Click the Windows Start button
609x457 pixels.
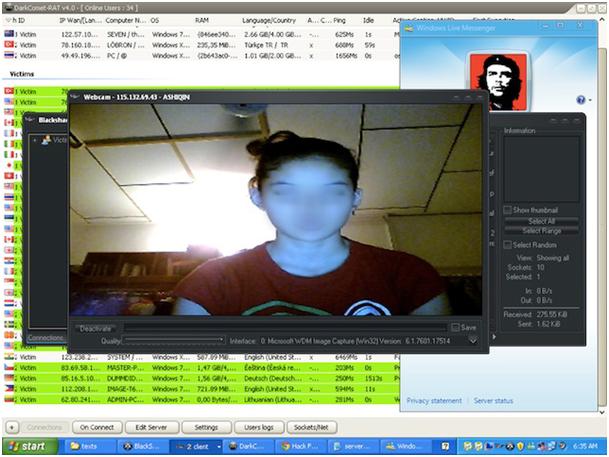point(25,446)
